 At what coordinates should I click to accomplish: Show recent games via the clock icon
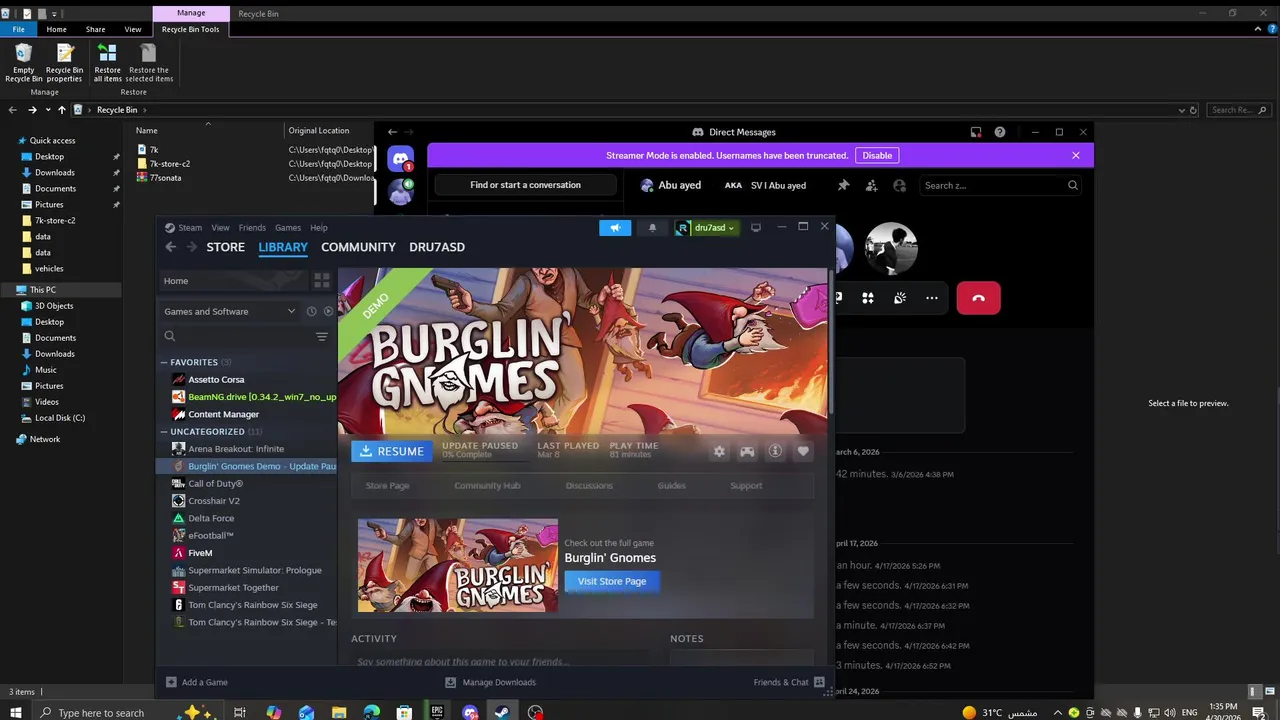click(x=311, y=311)
